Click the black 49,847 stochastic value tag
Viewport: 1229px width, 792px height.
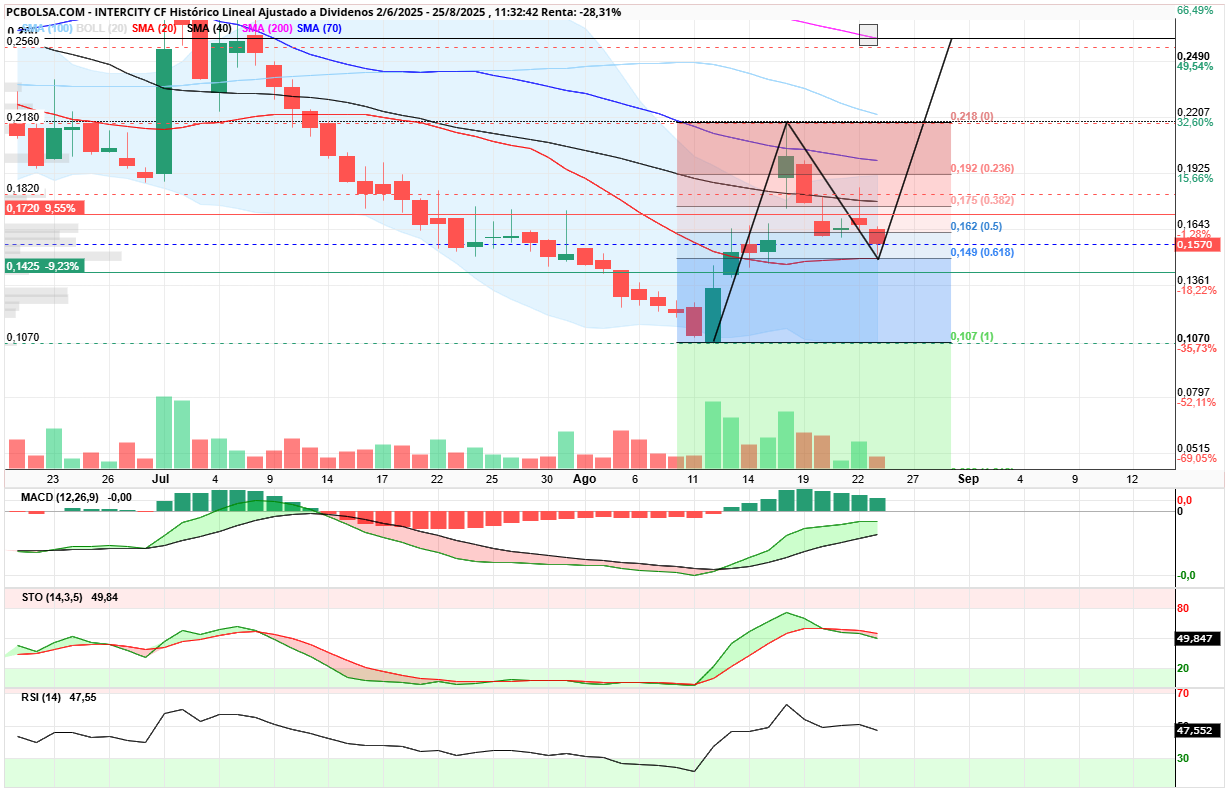1198,638
